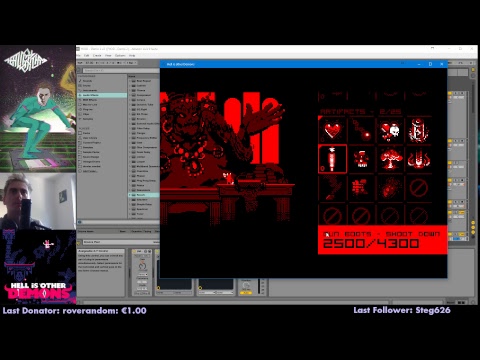Pick the highlighted gun boots artifact
480x360 pixels.
(x=333, y=159)
